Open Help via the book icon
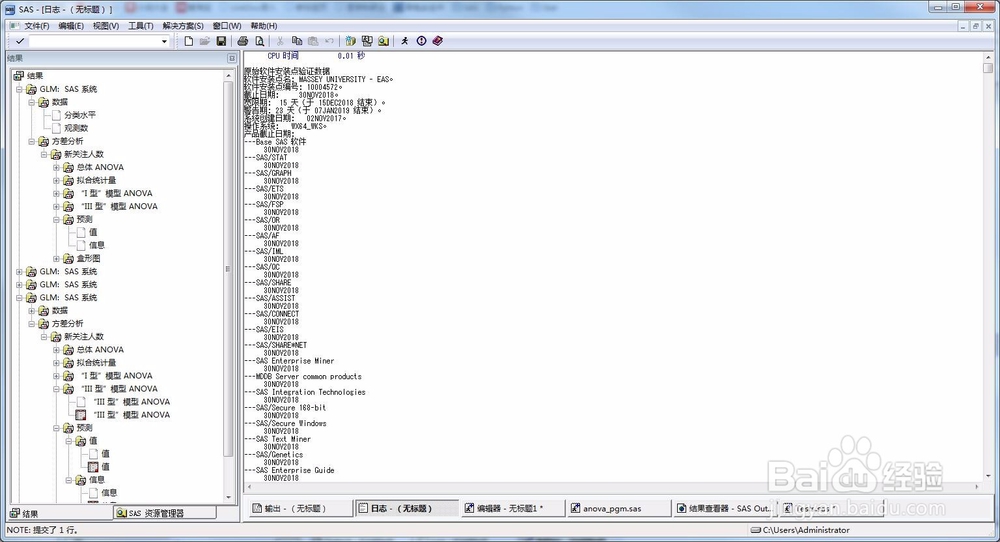1000x542 pixels. click(438, 41)
